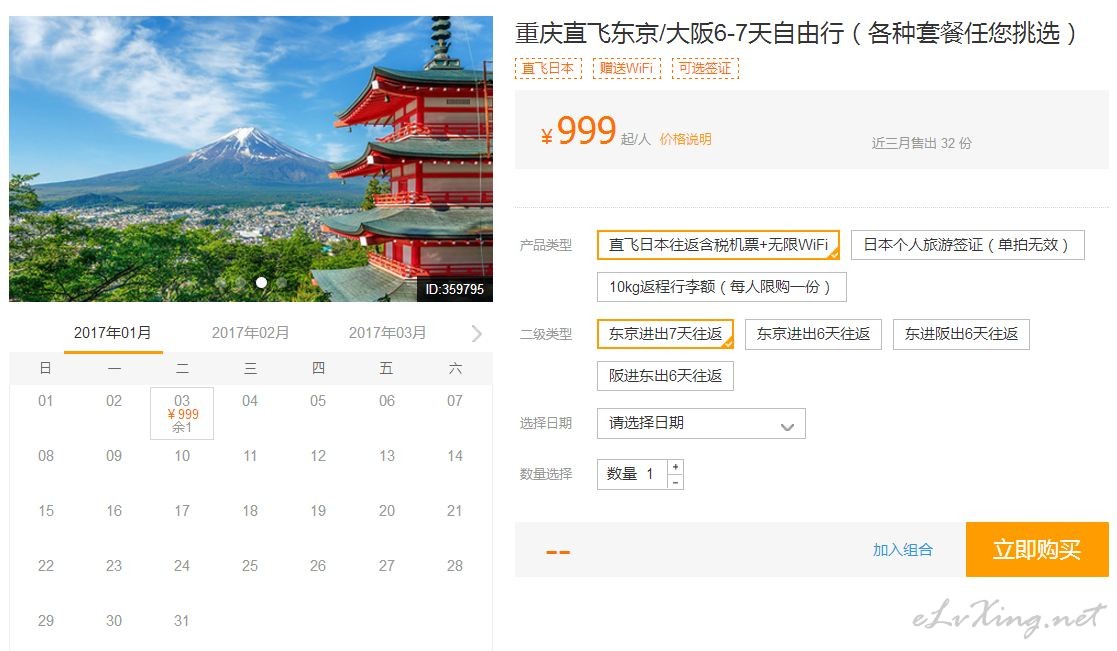
Task: Click the 近三月售出 32 份 sales text
Action: [x=921, y=143]
